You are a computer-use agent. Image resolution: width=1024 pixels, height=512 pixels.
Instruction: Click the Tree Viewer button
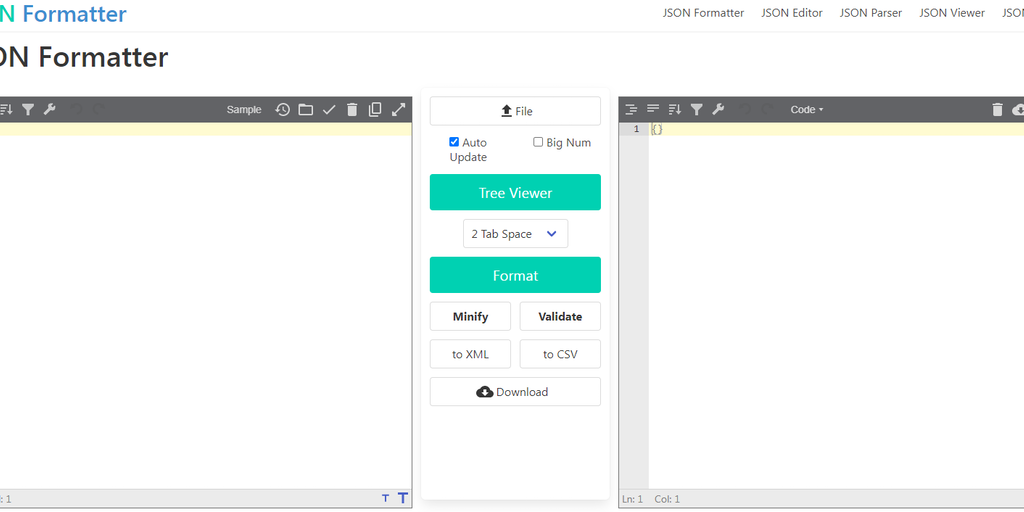click(x=515, y=193)
